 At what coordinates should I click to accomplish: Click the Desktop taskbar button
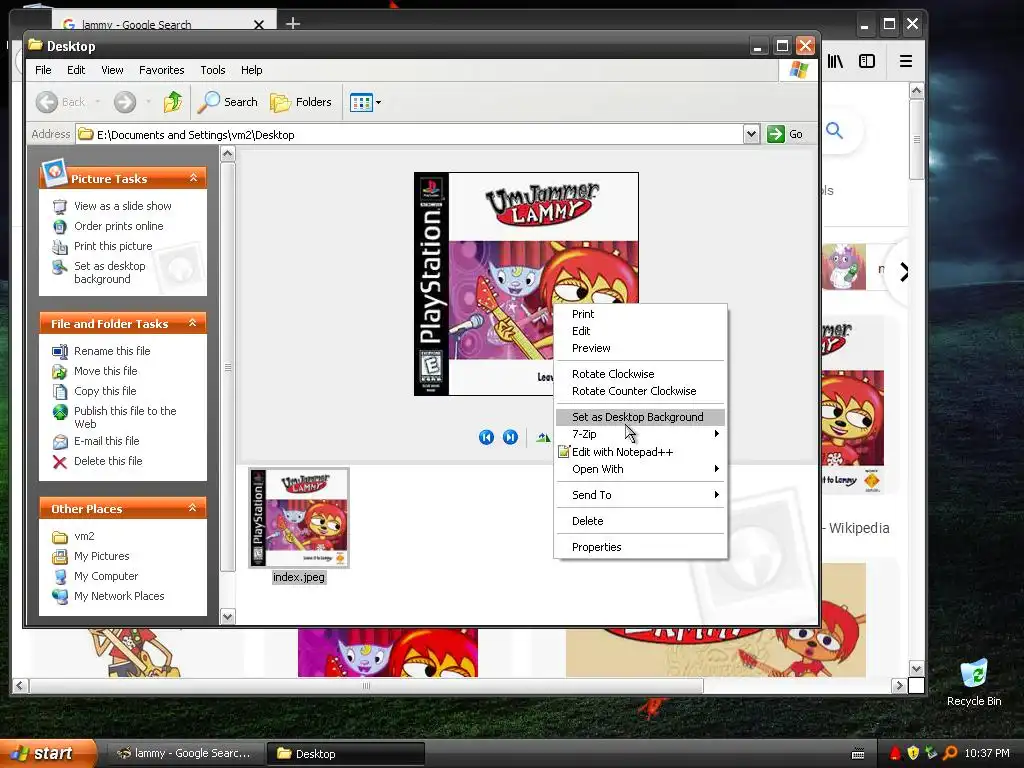(x=346, y=754)
